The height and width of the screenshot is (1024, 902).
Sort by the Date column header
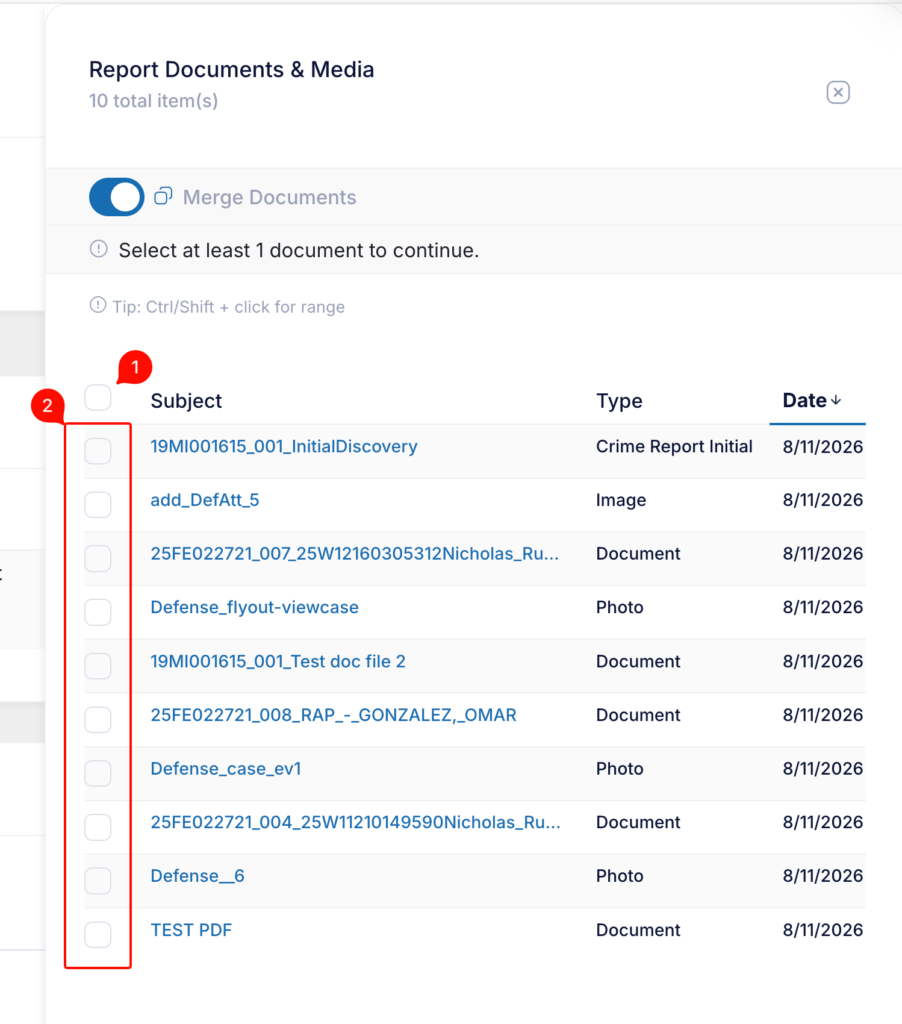(x=805, y=400)
